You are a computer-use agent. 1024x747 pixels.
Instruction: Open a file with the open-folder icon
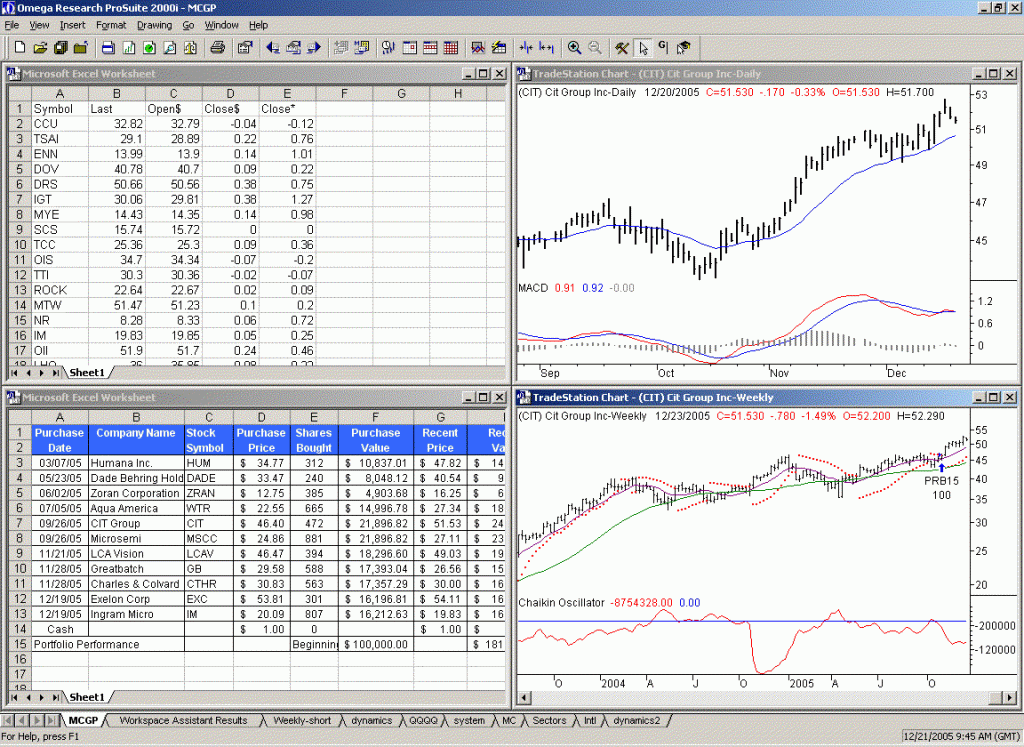coord(40,48)
